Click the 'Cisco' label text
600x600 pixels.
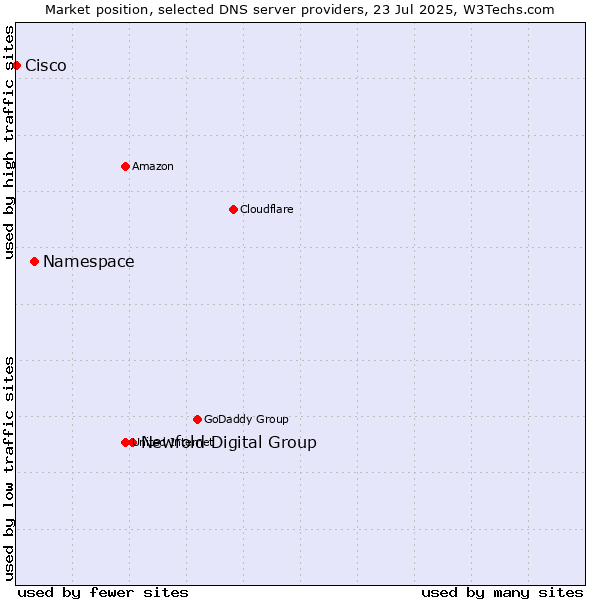(x=46, y=65)
